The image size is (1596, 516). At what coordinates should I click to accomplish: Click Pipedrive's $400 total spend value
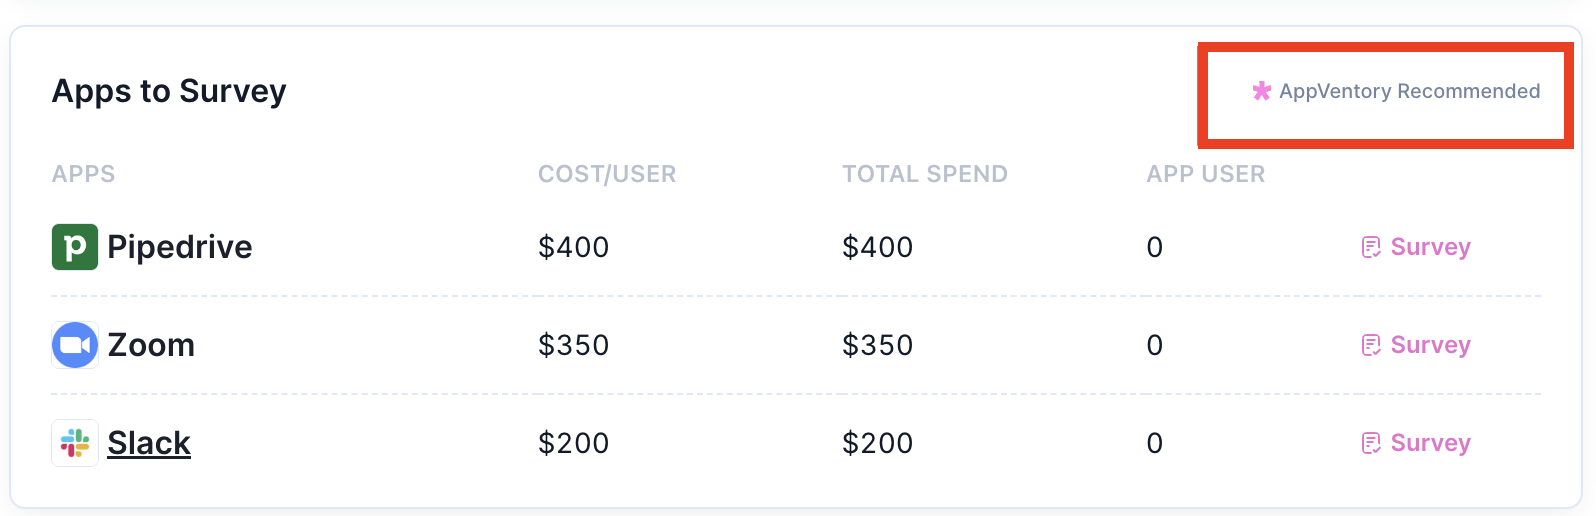877,247
